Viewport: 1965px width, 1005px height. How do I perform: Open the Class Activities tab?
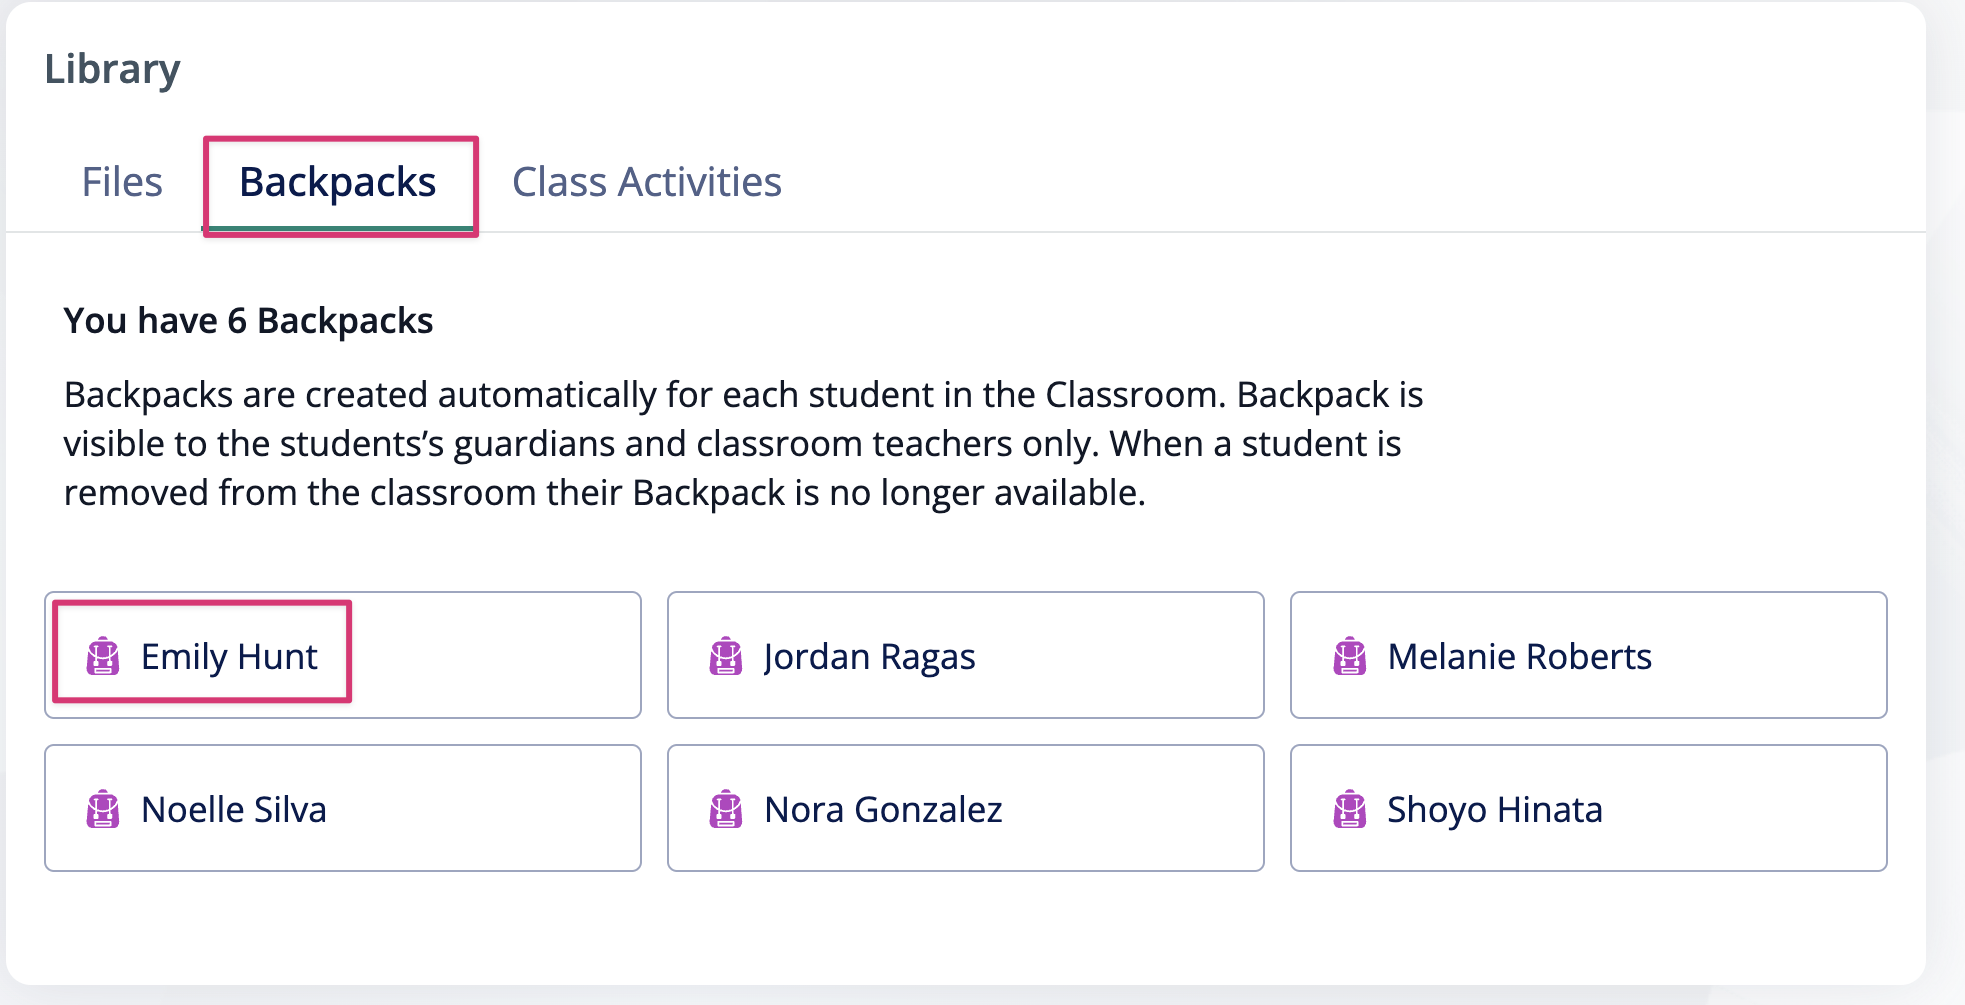pos(647,182)
